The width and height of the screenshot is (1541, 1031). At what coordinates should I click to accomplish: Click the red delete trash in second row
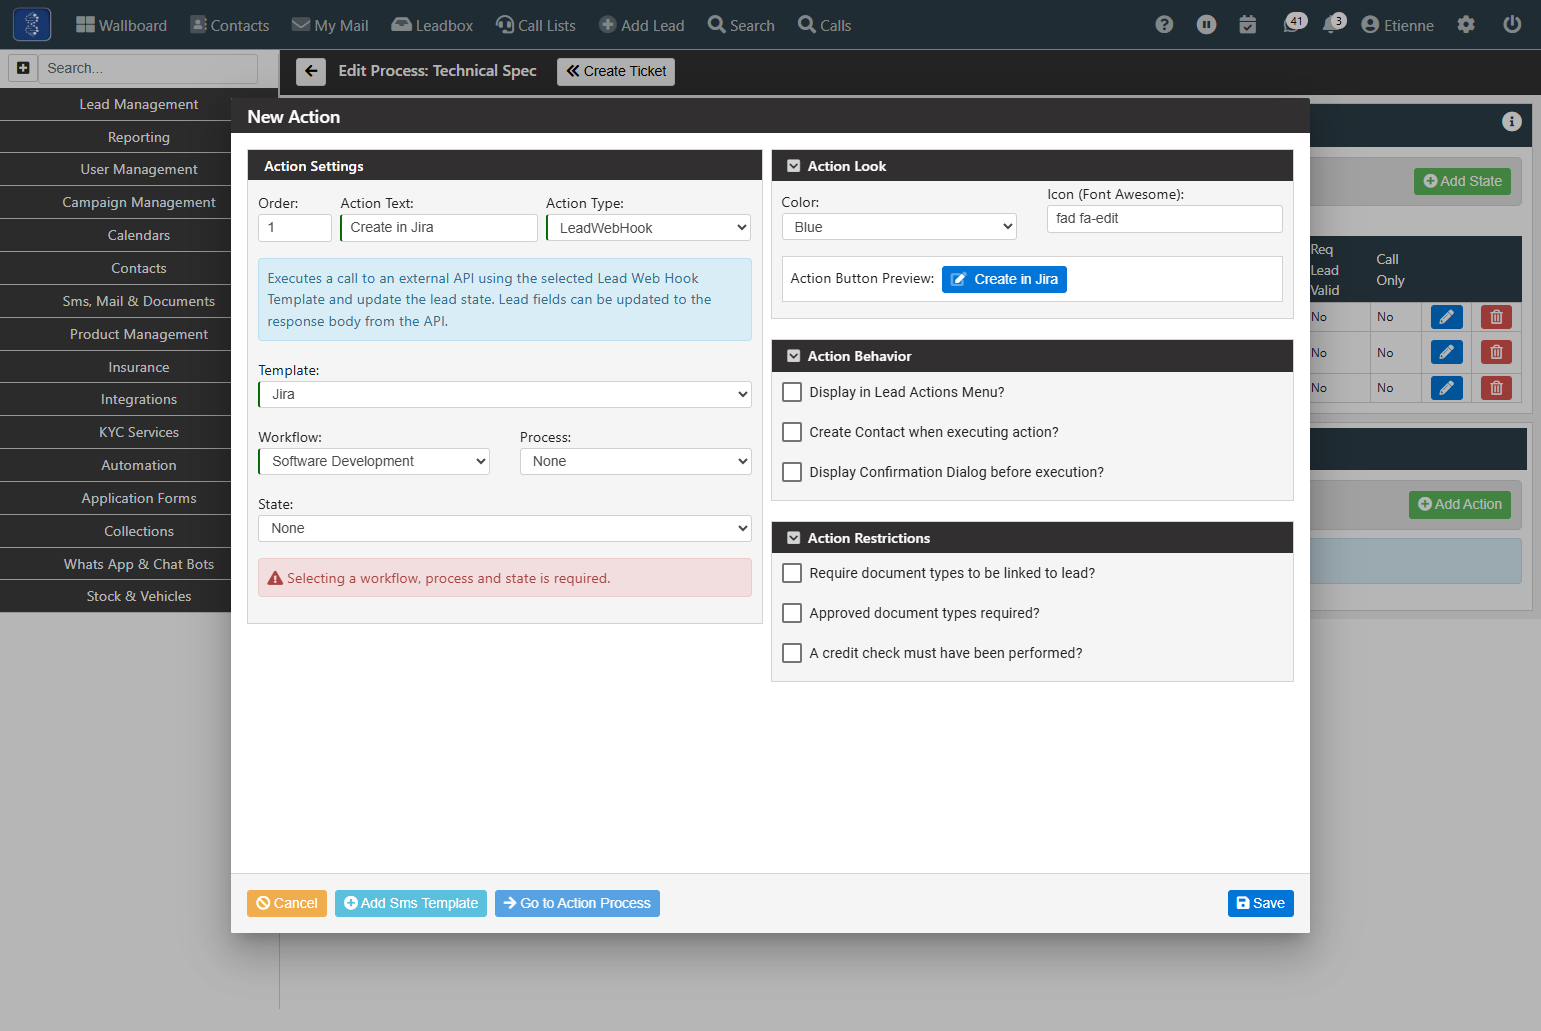tap(1496, 352)
